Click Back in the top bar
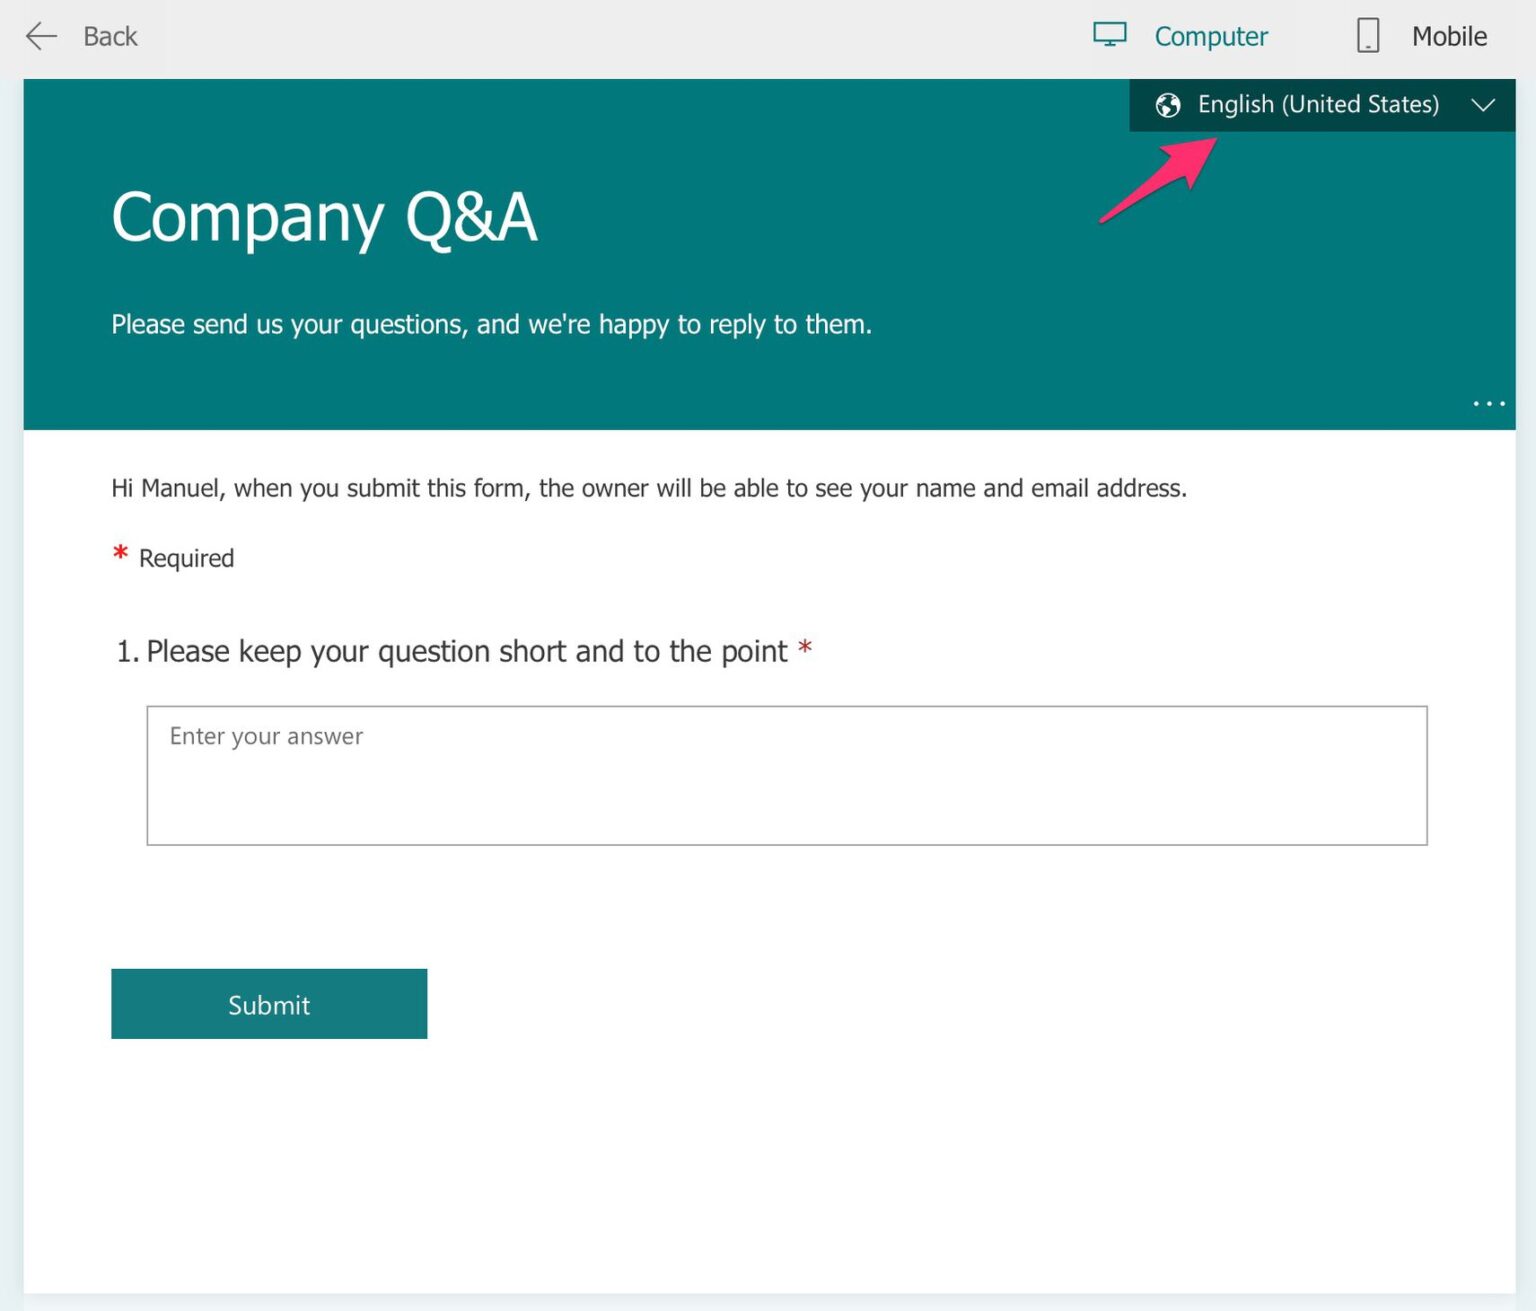1536x1311 pixels. pyautogui.click(x=108, y=36)
